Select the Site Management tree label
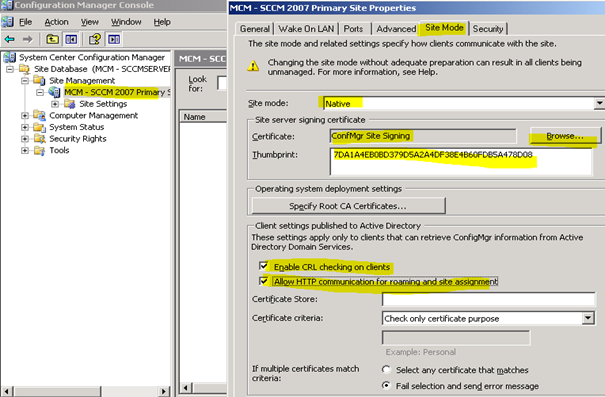605x397 pixels. 82,81
